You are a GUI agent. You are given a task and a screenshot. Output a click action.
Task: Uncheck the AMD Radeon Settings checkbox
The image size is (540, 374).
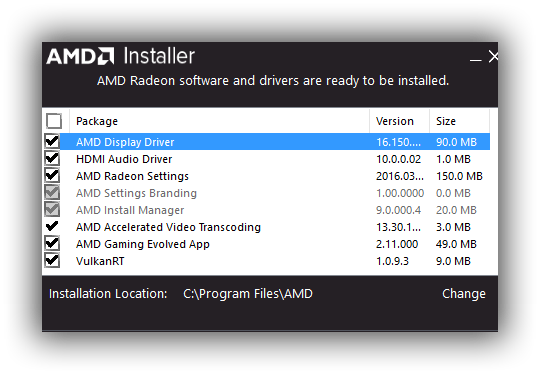pyautogui.click(x=52, y=176)
